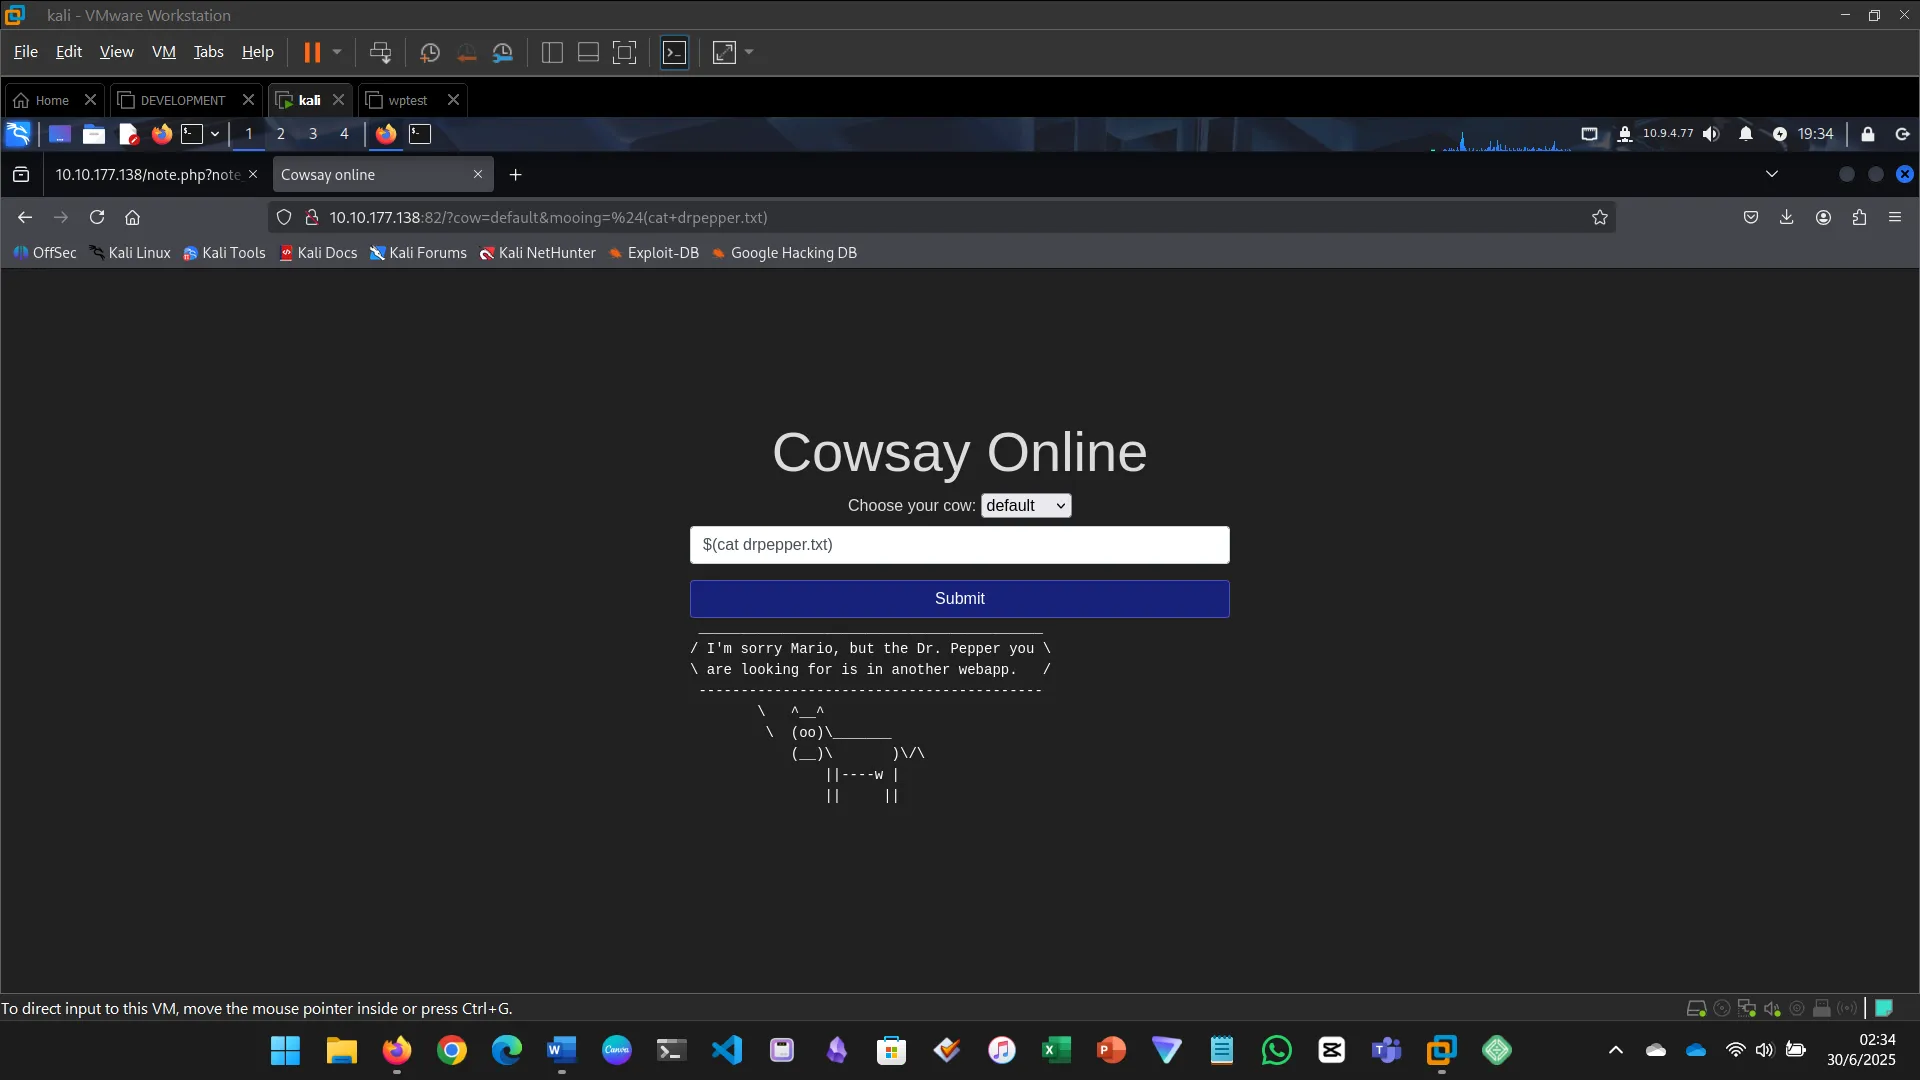Open the Firefox extensions puzzle icon
1920x1080 pixels.
tap(1859, 217)
